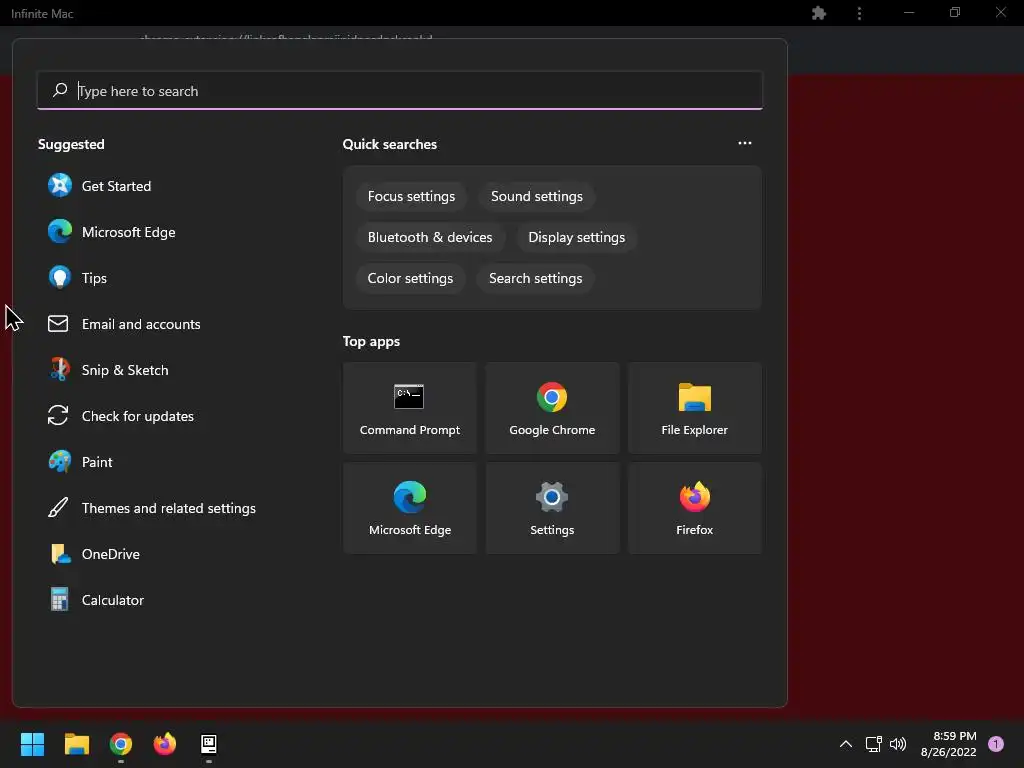Open Quick searches more options menu

pyautogui.click(x=745, y=143)
